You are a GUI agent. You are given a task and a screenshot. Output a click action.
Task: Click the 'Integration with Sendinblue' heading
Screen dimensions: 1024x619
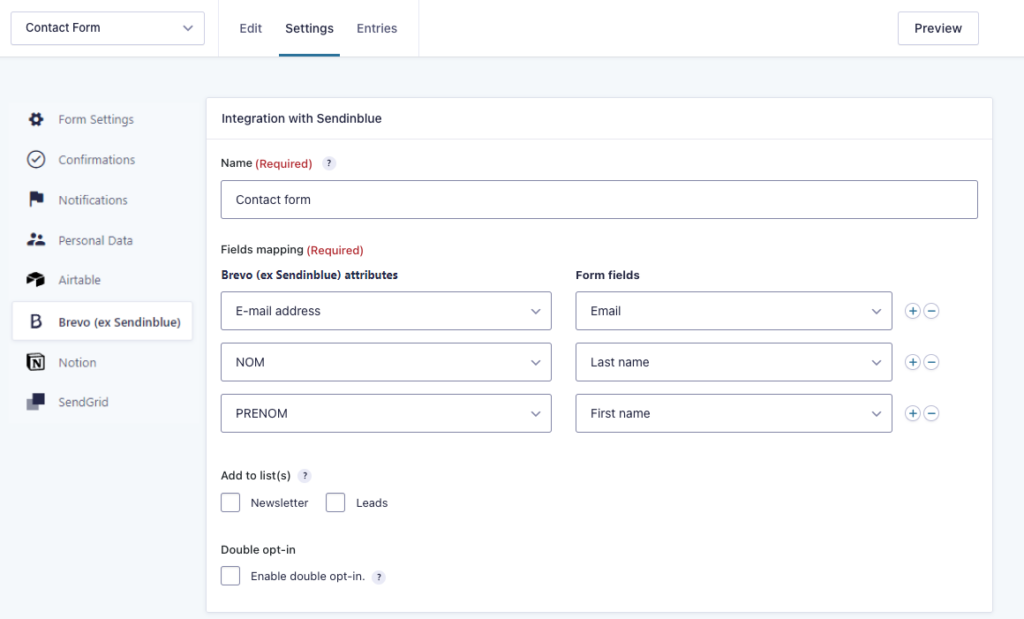click(x=302, y=118)
